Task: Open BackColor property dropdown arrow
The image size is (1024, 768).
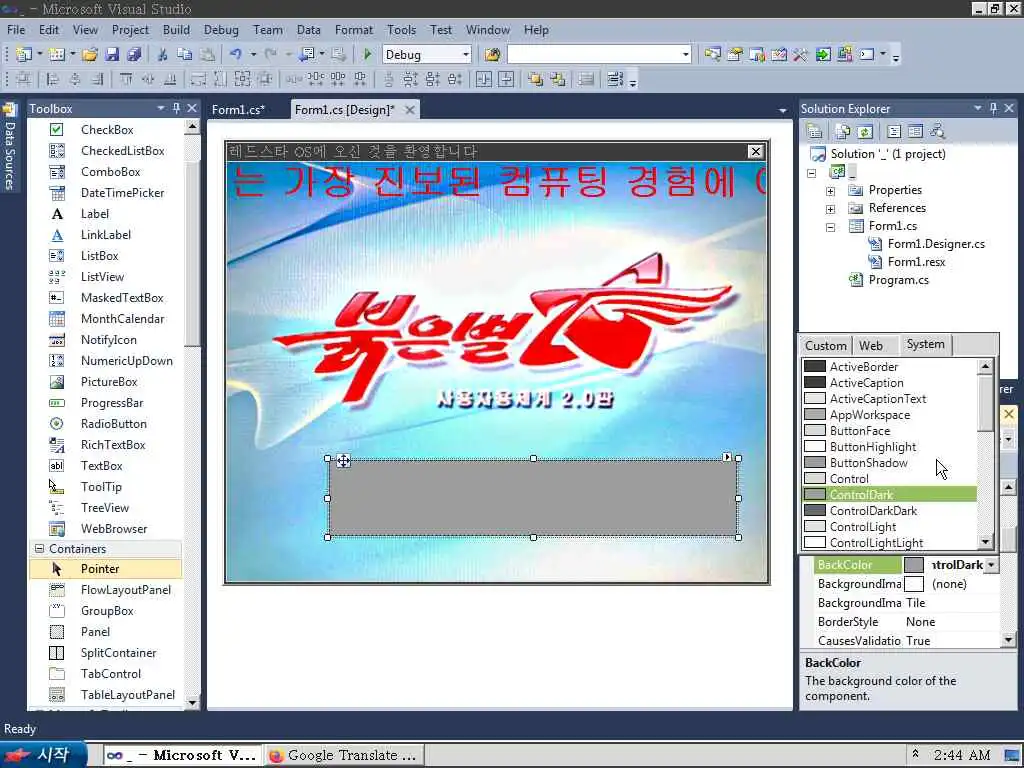Action: 992,565
